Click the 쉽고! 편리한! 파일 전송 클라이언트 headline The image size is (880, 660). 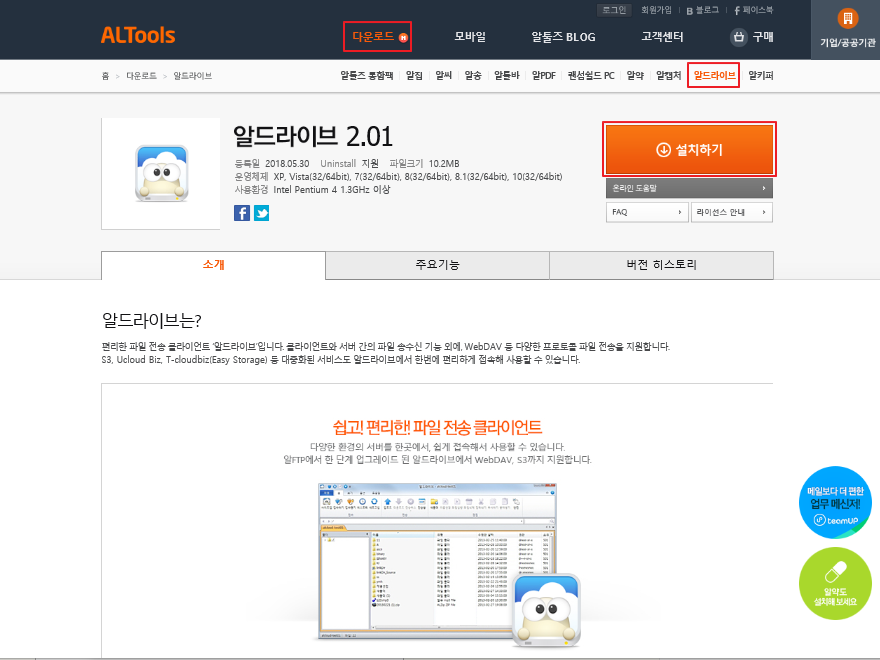pyautogui.click(x=437, y=428)
